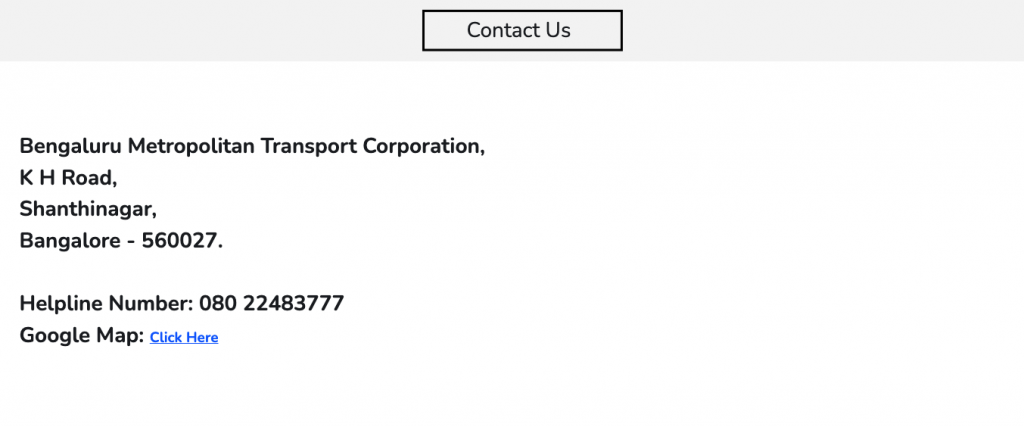
Task: Click the 080 area code
Action: (x=217, y=303)
